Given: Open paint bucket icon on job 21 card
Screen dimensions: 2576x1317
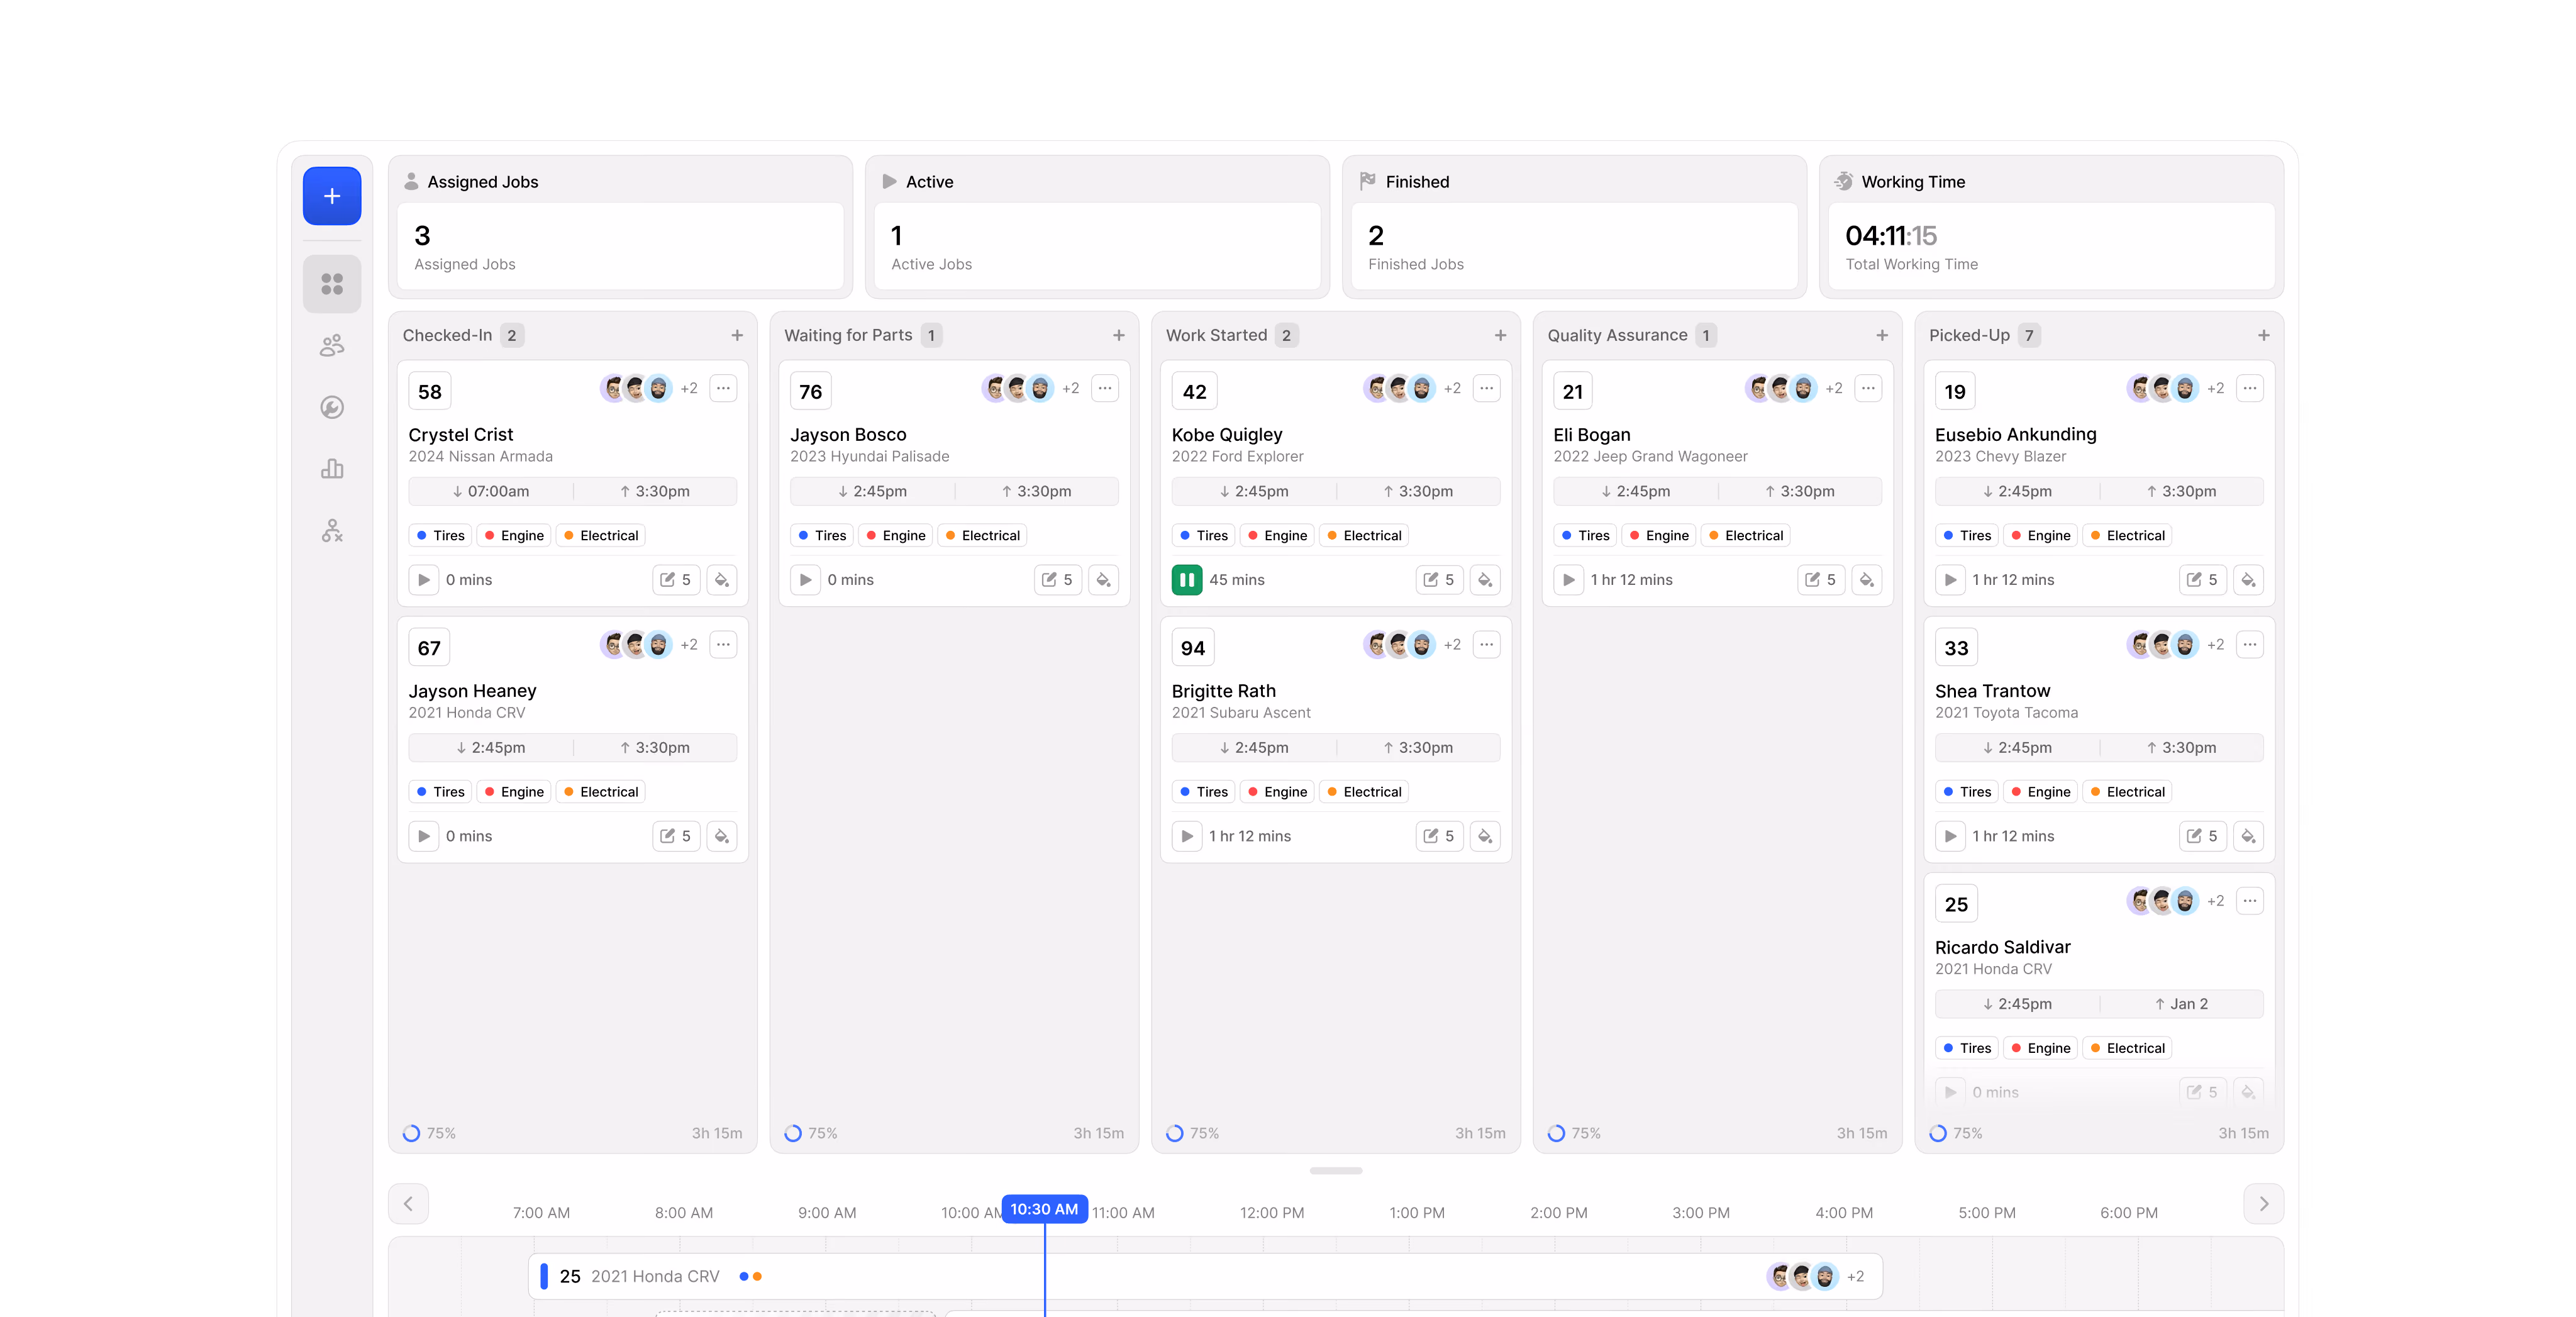Looking at the screenshot, I should coord(1867,580).
